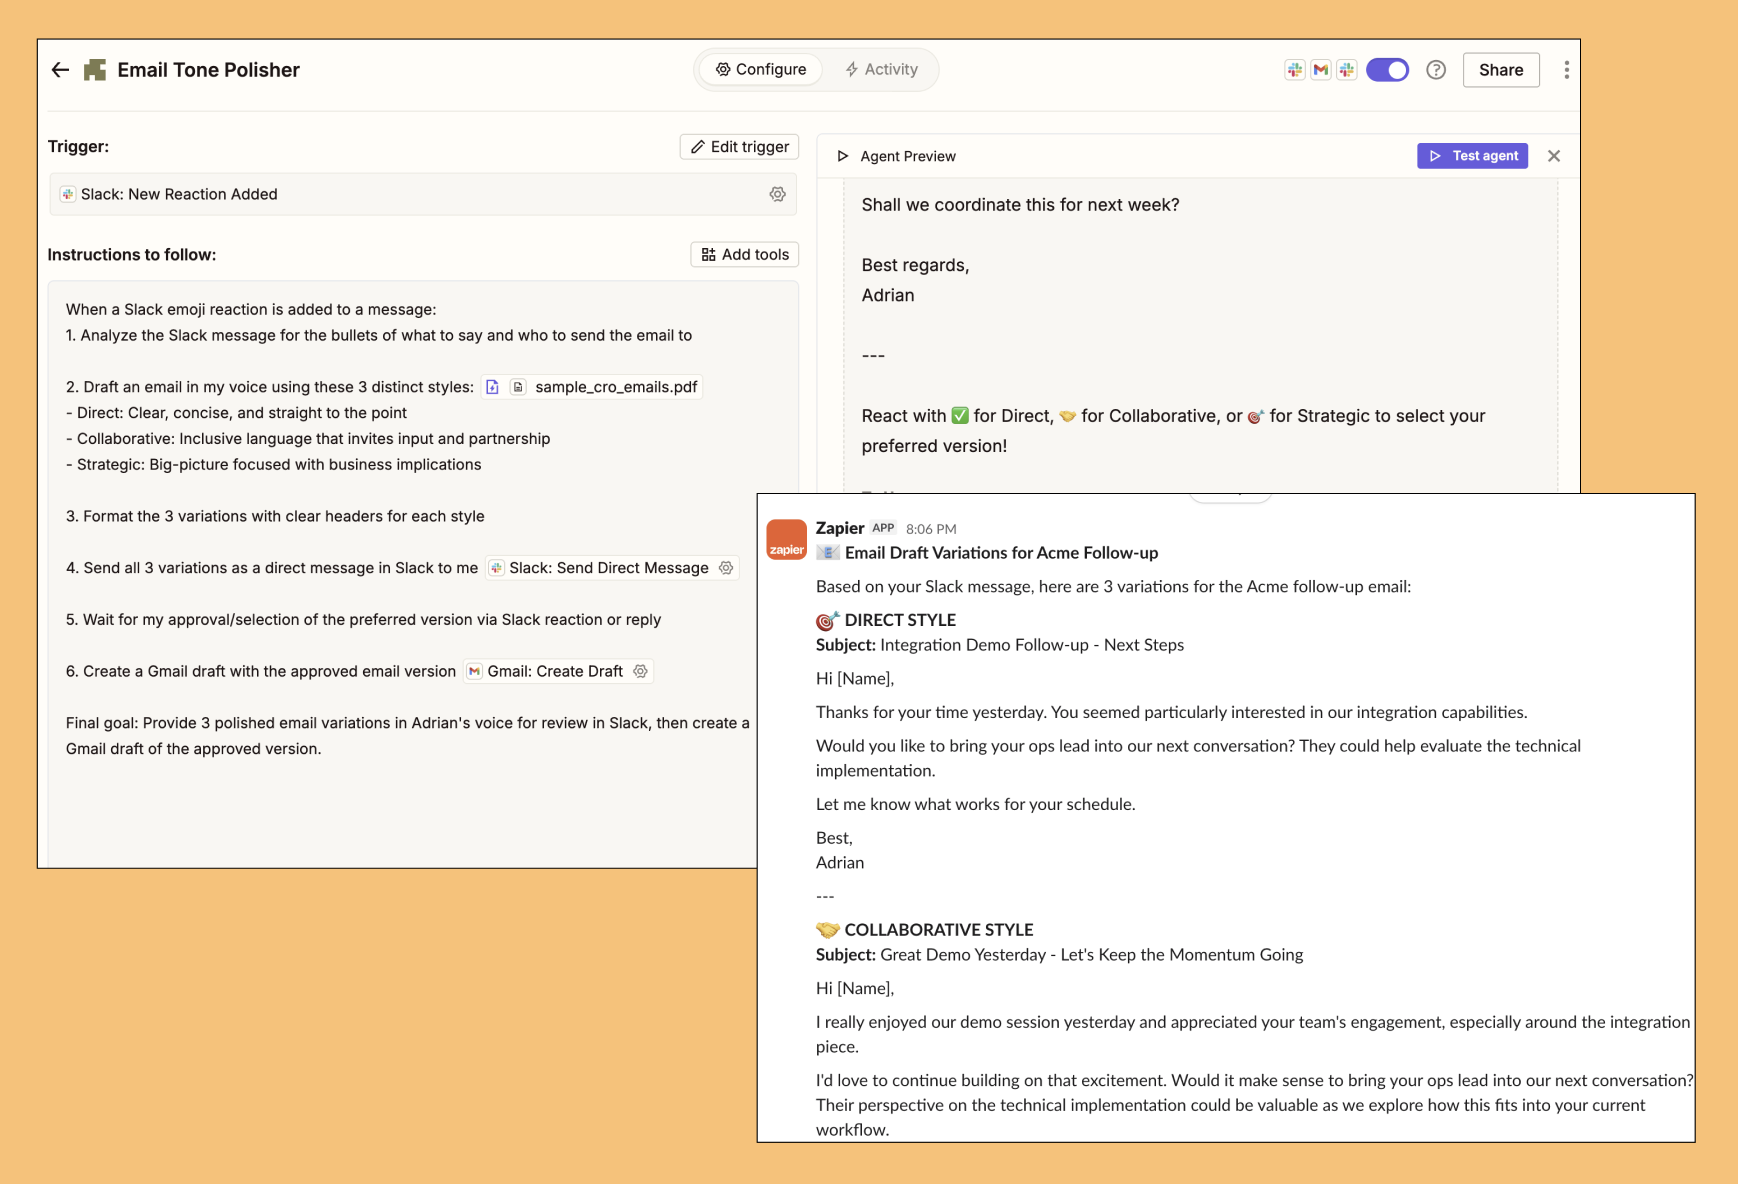The image size is (1738, 1184).
Task: Open settings gear for Slack Send Direct Message
Action: [726, 568]
